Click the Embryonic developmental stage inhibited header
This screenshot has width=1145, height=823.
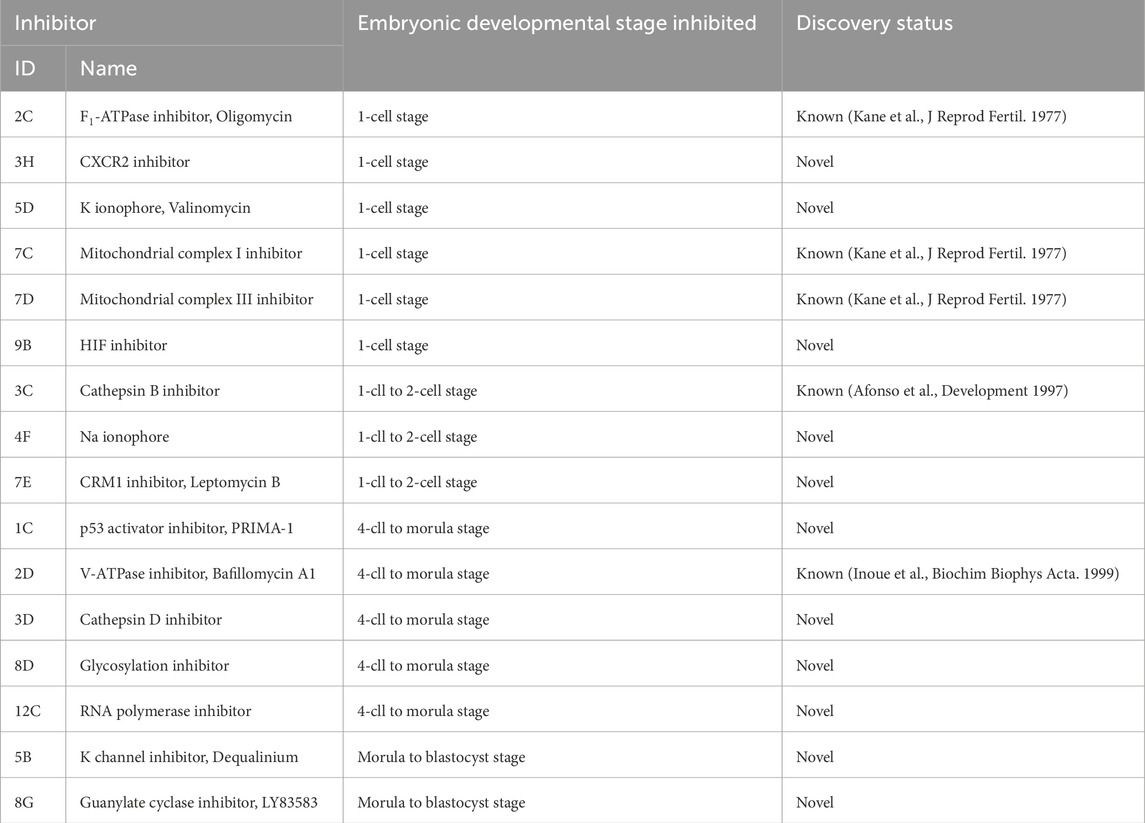(556, 22)
